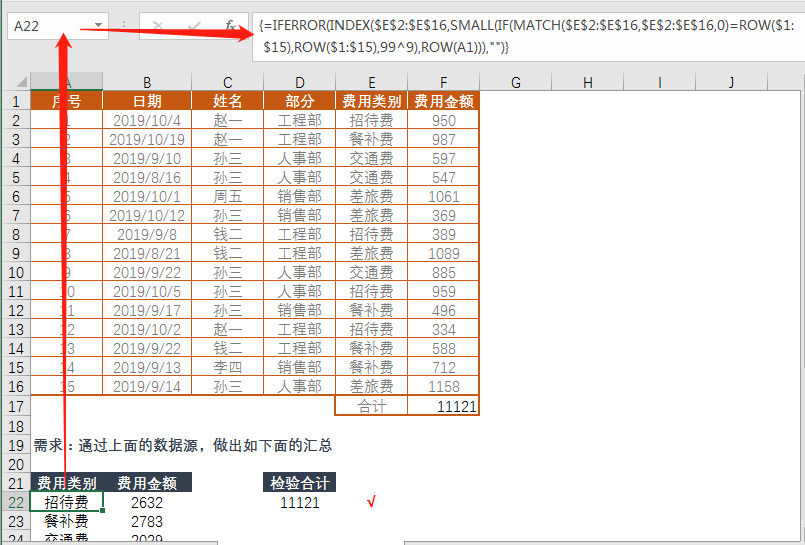Select cell A22 containing 招待费
Screen dimensions: 805x545
pyautogui.click(x=66, y=502)
